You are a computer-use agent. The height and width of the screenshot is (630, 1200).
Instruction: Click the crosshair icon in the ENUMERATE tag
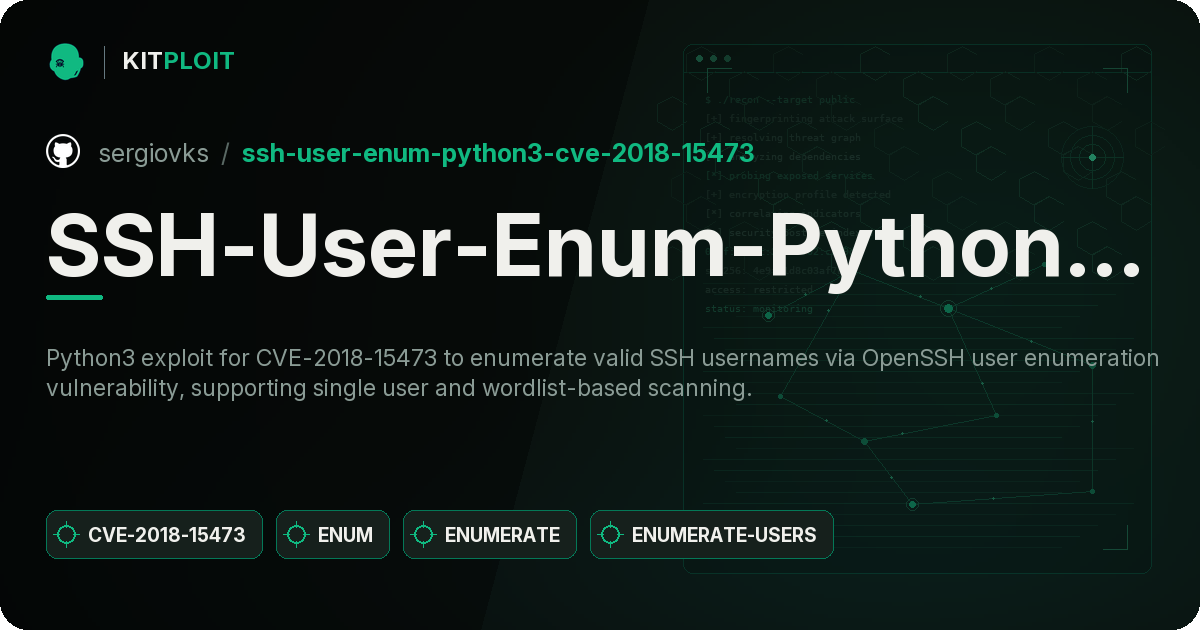click(x=423, y=535)
